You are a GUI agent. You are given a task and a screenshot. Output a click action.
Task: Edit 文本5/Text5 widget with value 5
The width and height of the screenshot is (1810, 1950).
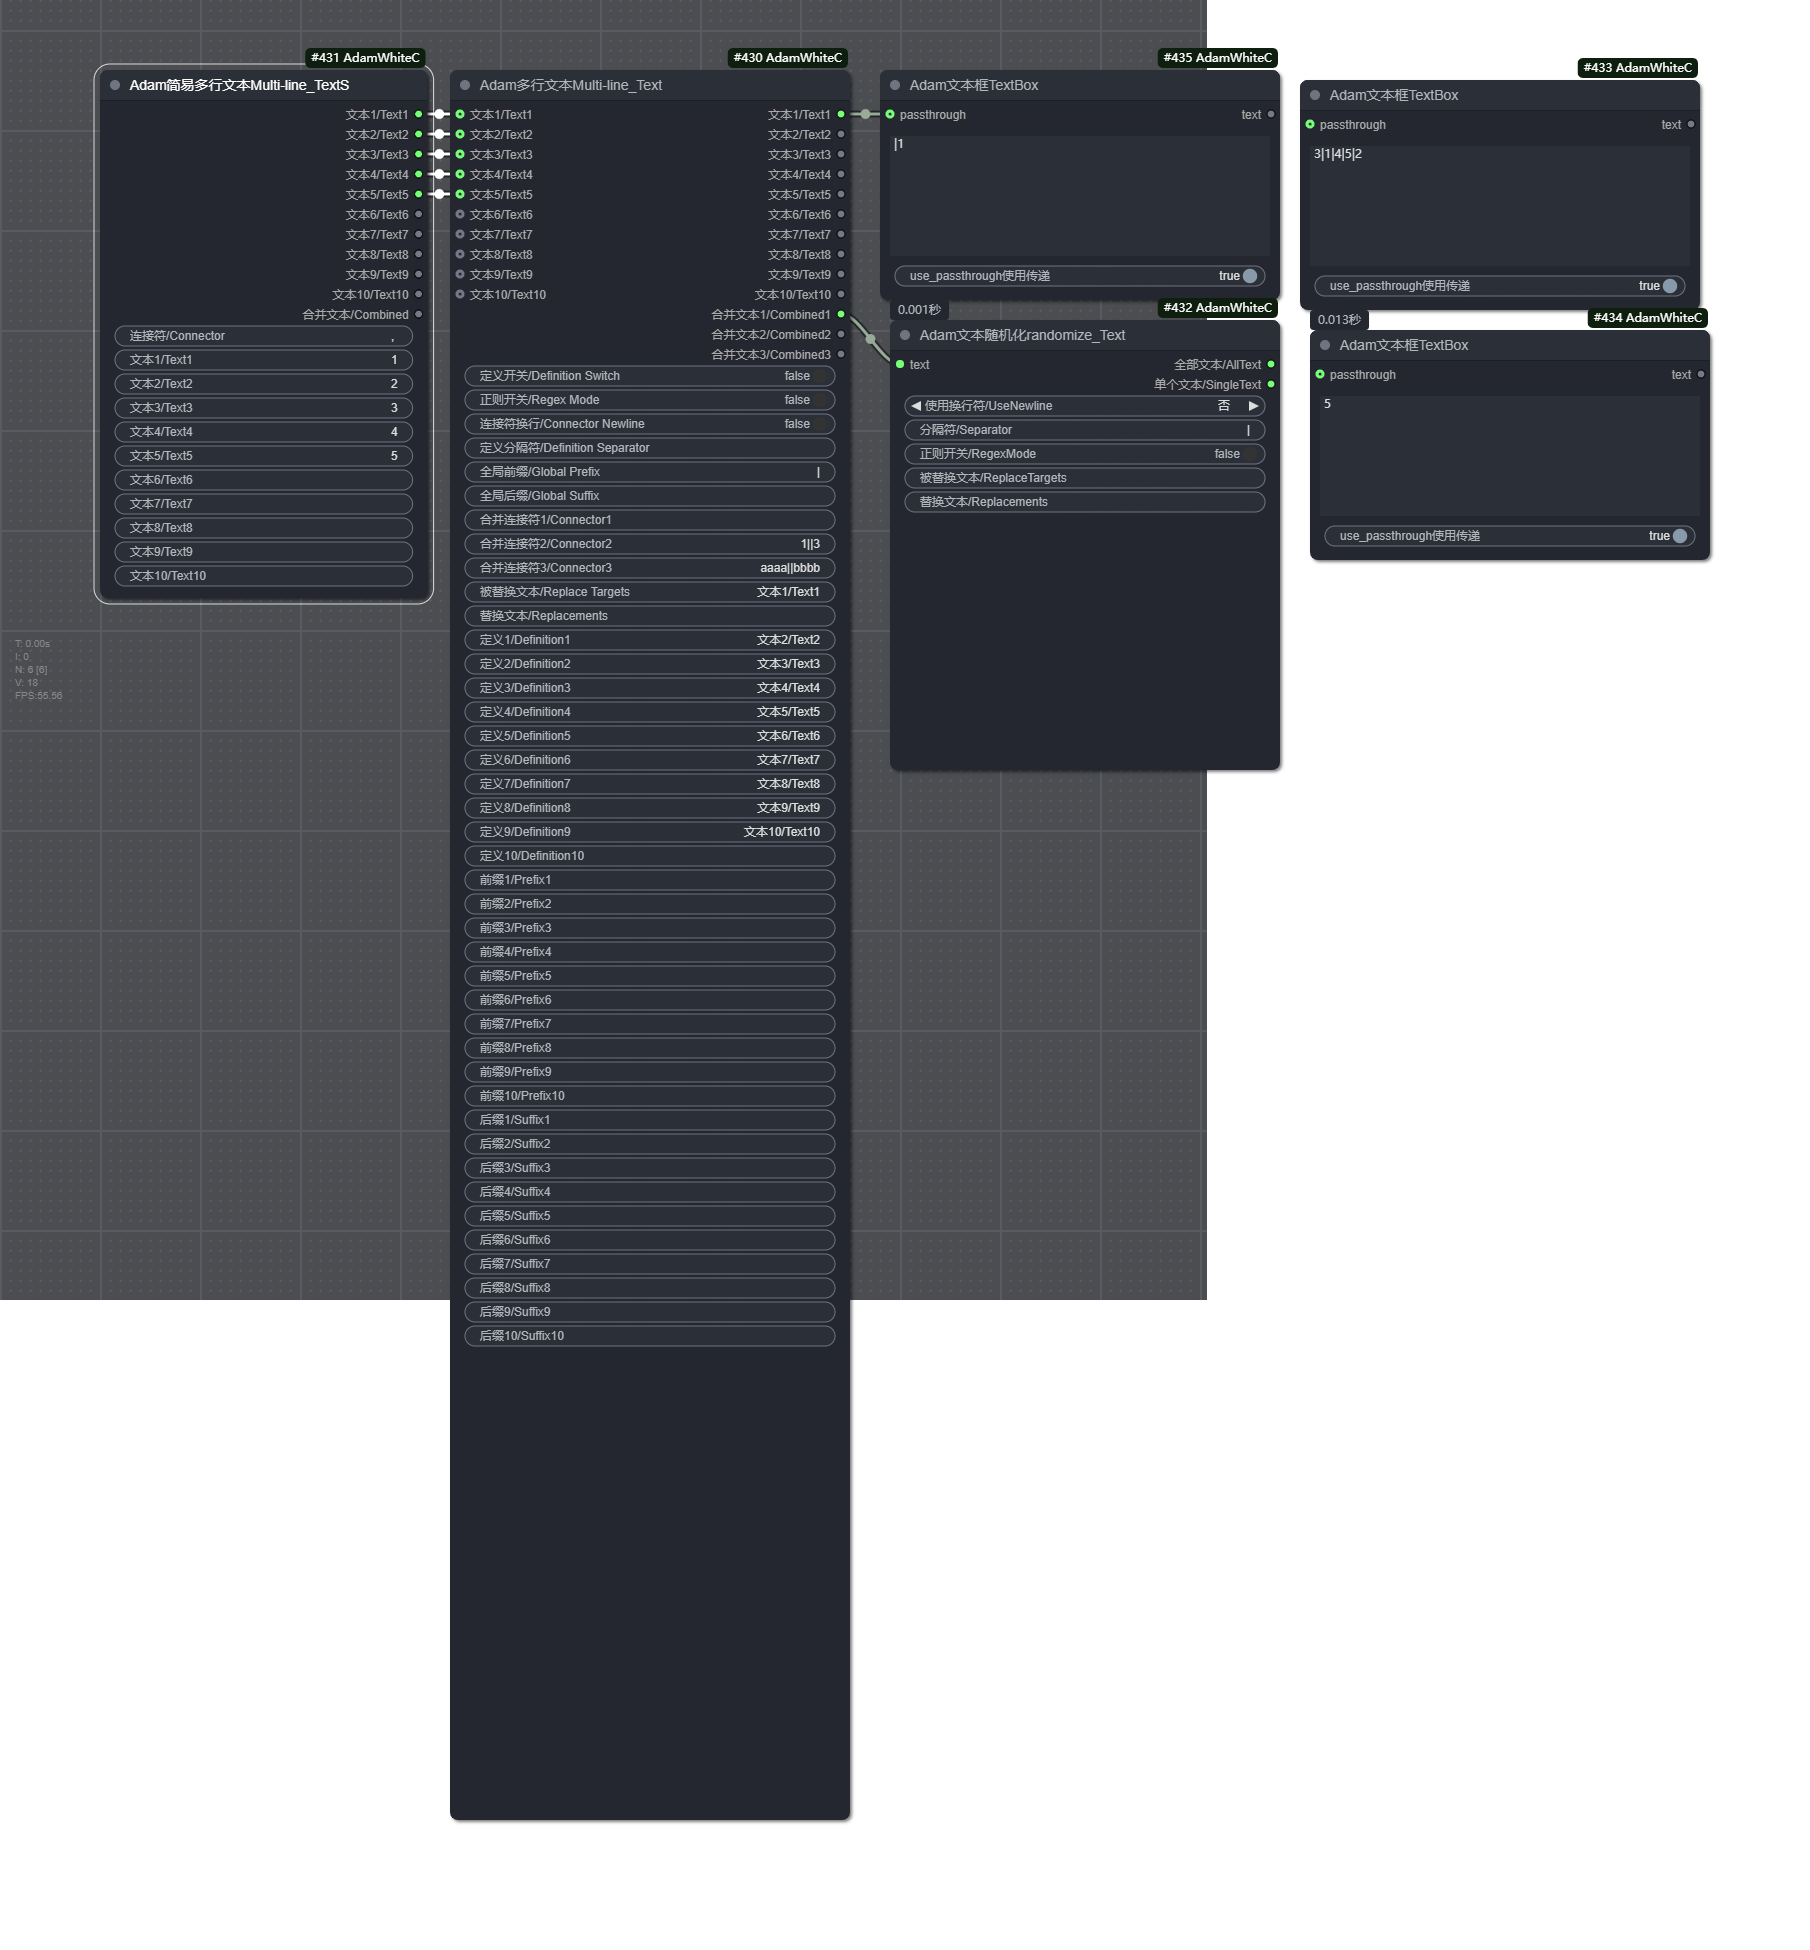click(264, 456)
